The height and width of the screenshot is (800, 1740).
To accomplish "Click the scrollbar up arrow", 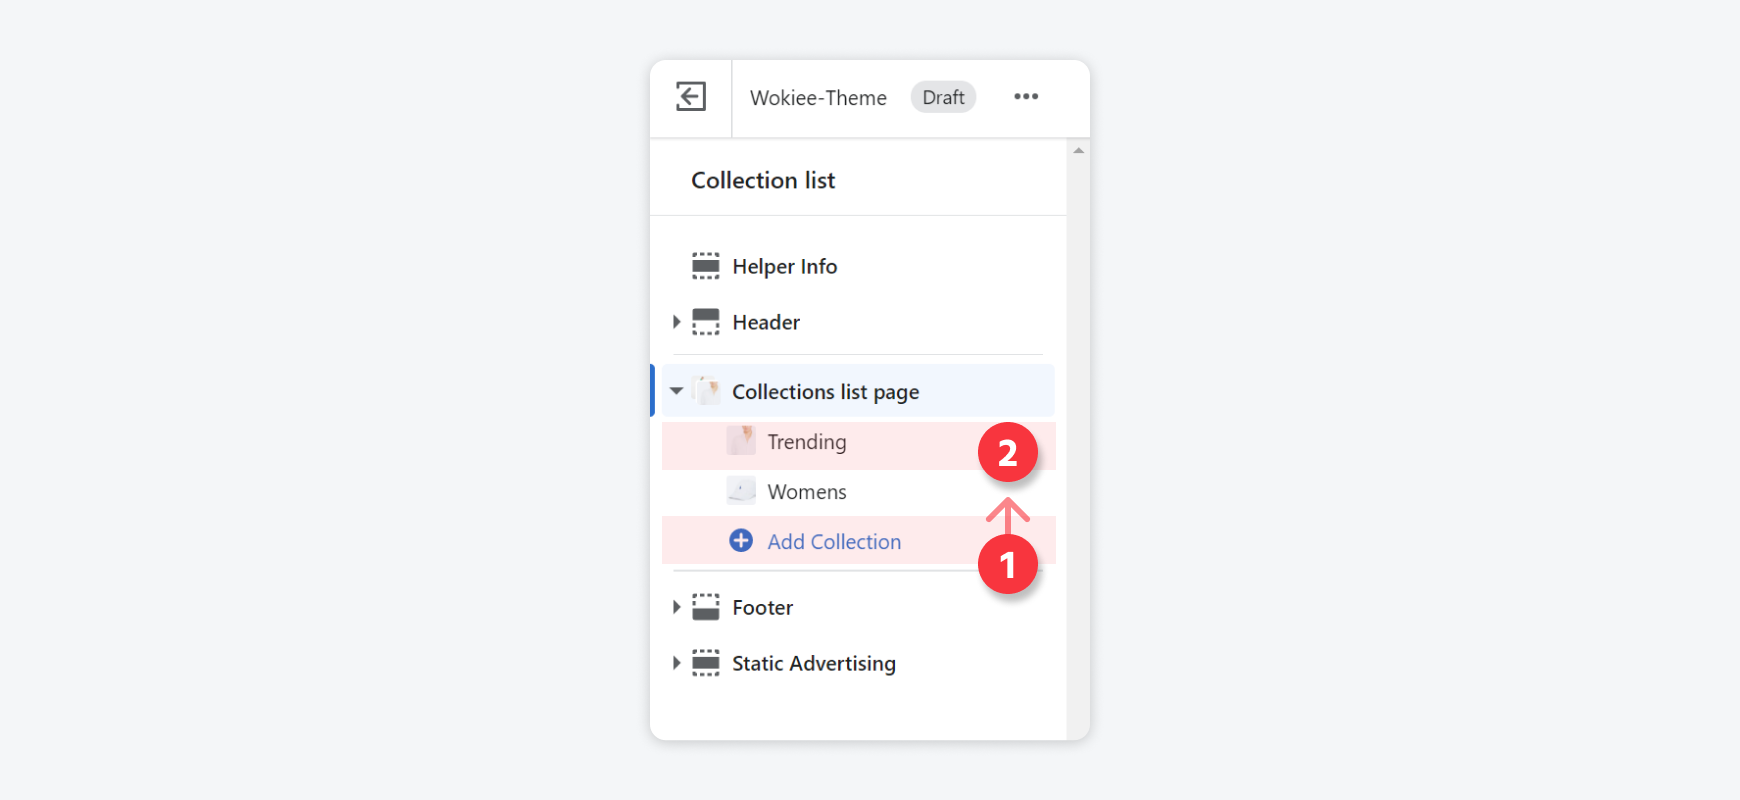I will pyautogui.click(x=1079, y=151).
